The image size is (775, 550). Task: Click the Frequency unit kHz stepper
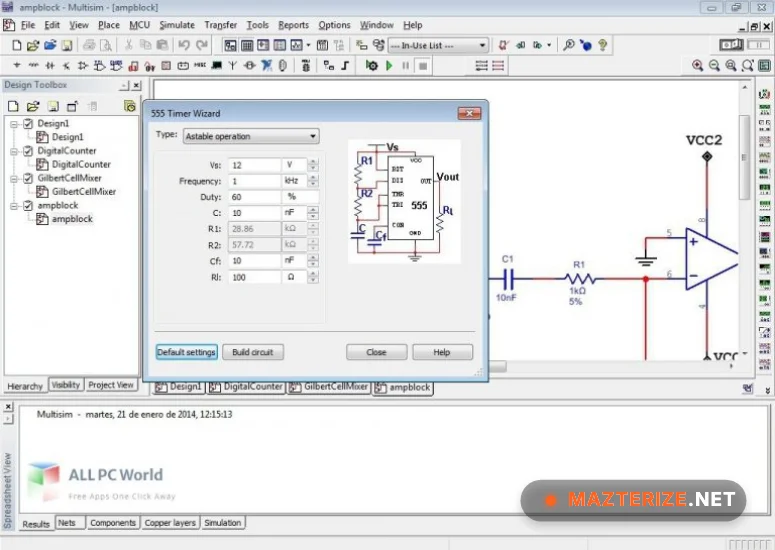coord(312,181)
